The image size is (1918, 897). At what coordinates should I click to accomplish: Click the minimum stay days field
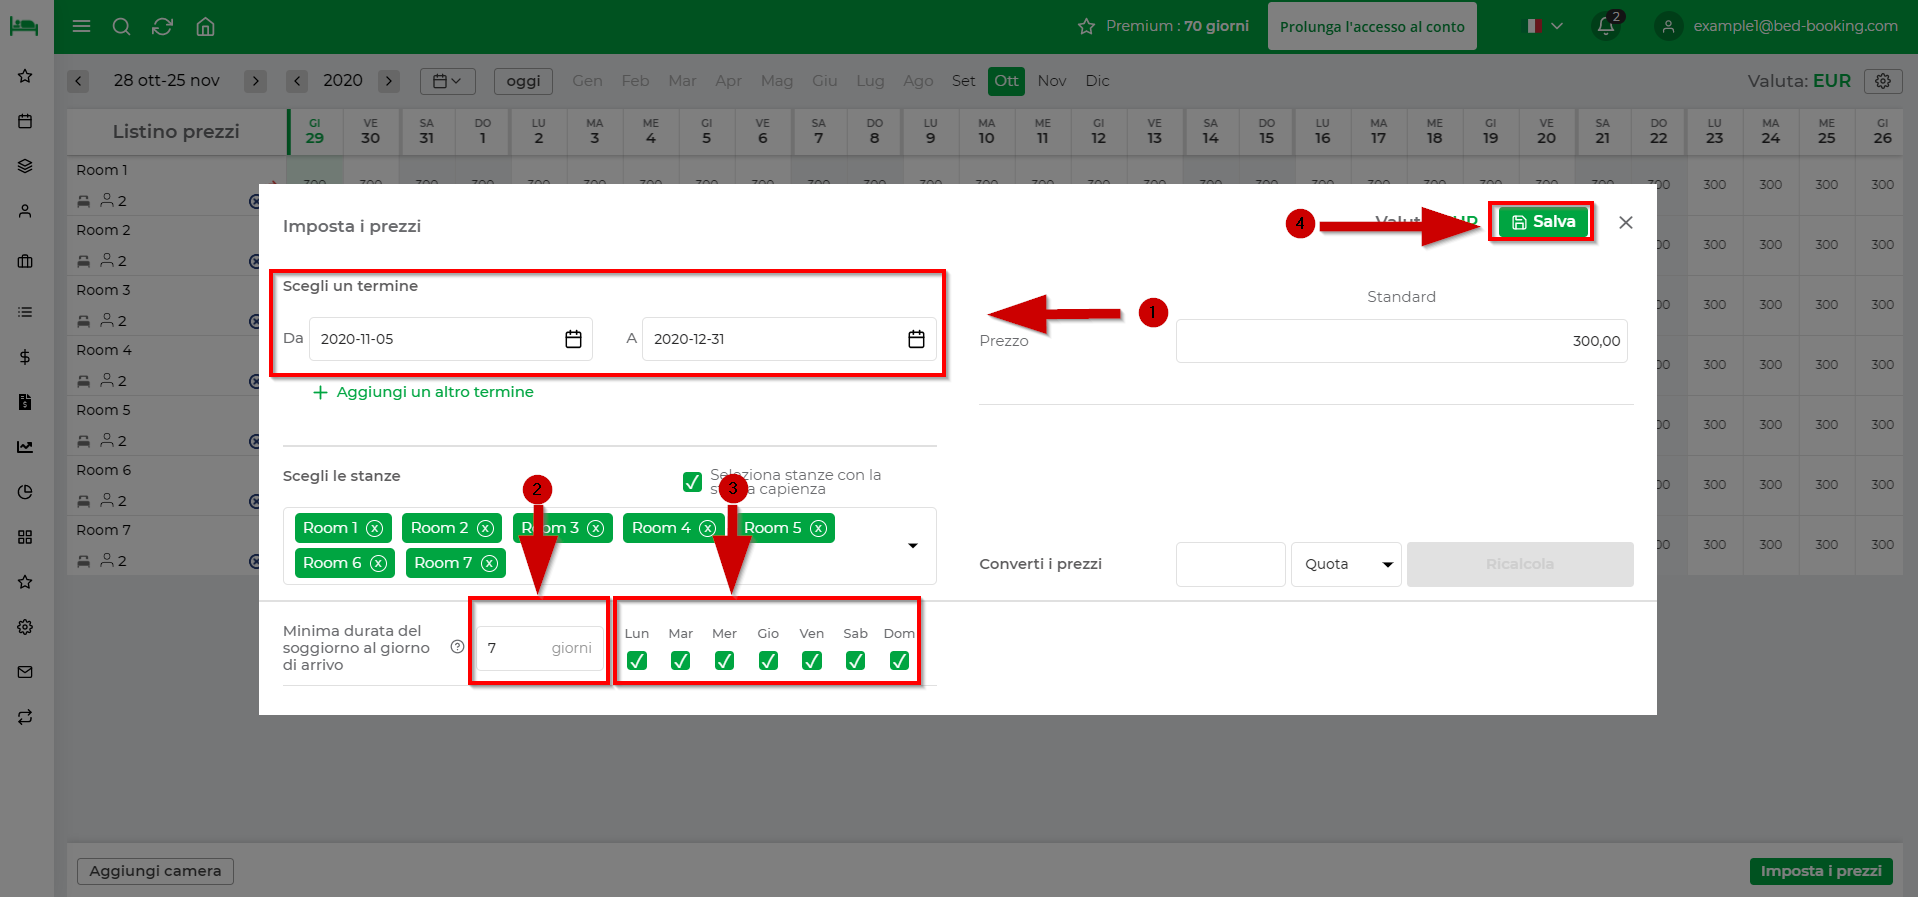[x=540, y=648]
